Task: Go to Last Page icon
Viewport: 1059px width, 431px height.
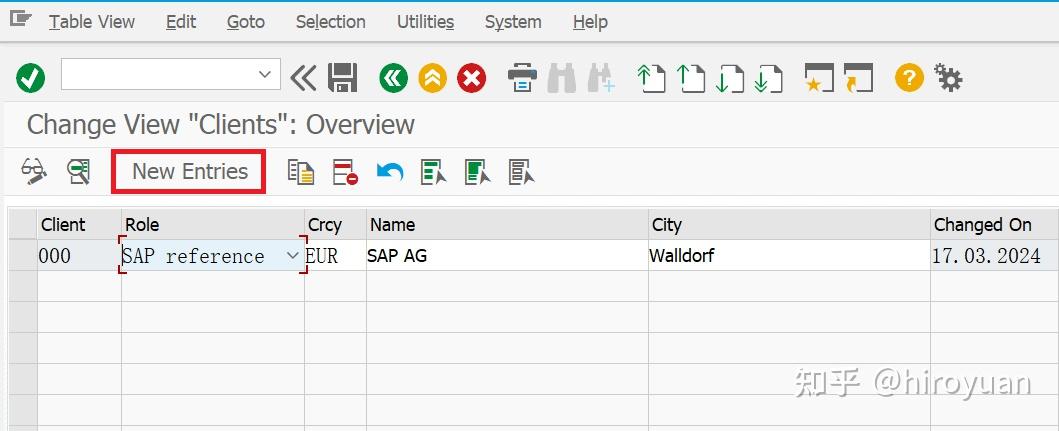Action: coord(769,78)
